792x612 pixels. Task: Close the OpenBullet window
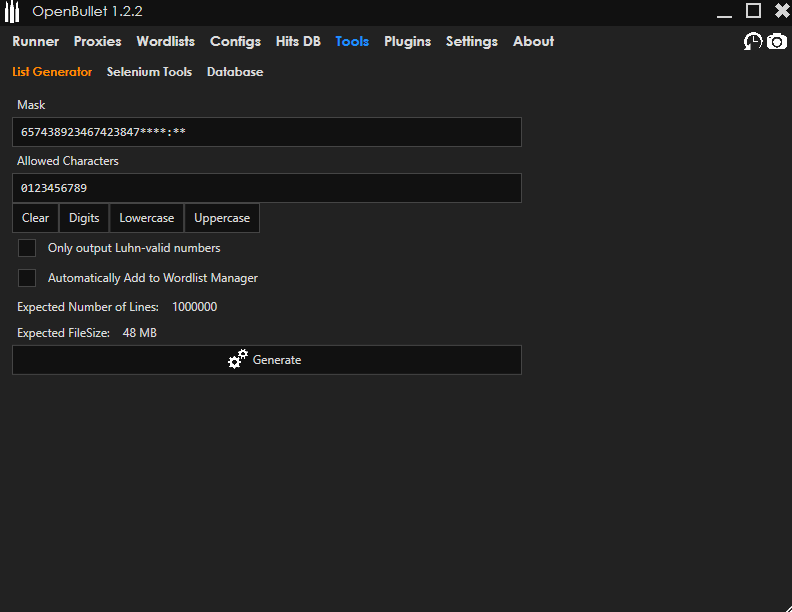(782, 11)
